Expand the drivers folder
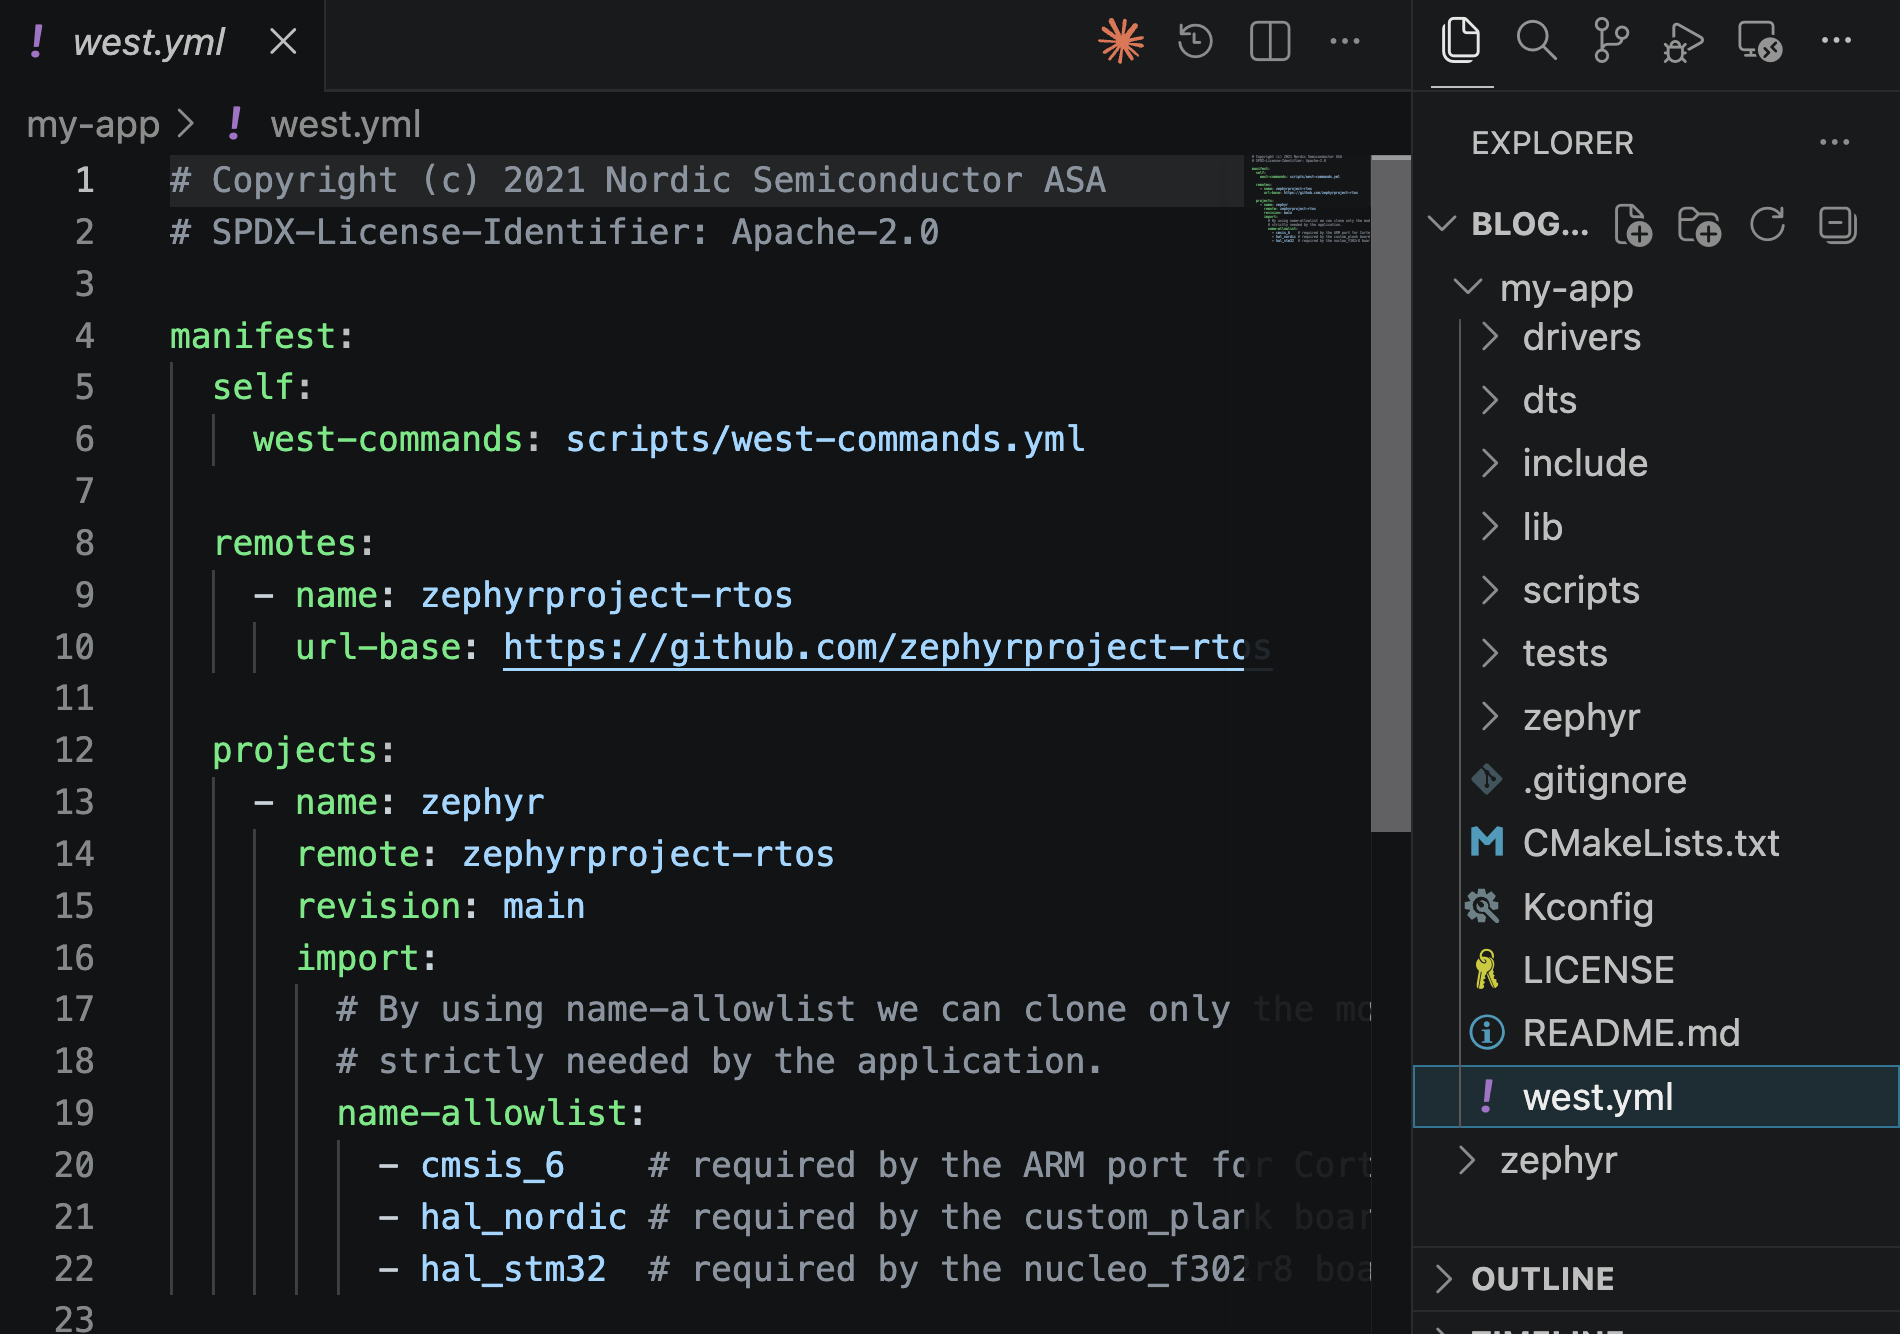The width and height of the screenshot is (1900, 1334). click(x=1489, y=337)
